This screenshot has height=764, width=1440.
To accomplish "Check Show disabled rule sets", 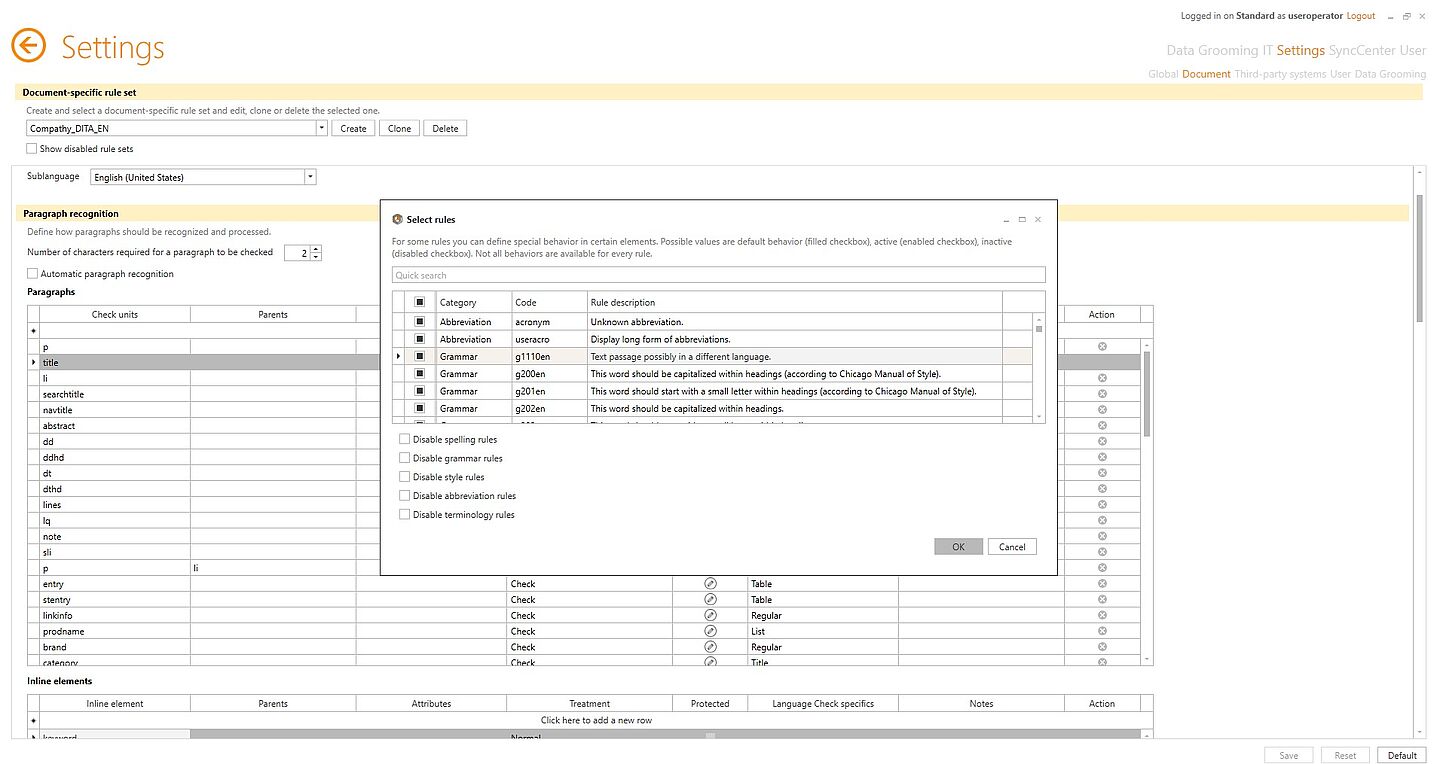I will (x=33, y=149).
